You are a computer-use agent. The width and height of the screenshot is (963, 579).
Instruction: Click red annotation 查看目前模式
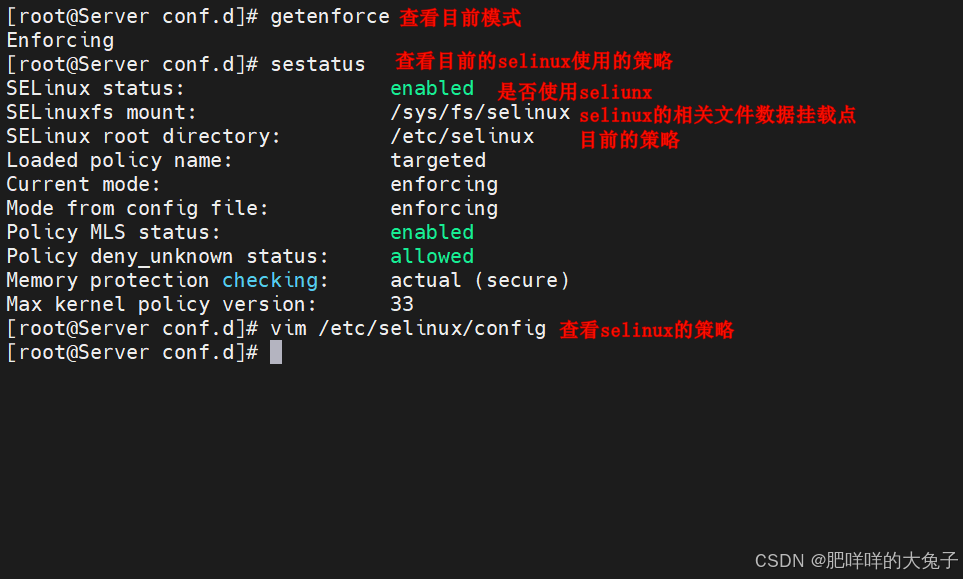click(x=460, y=18)
